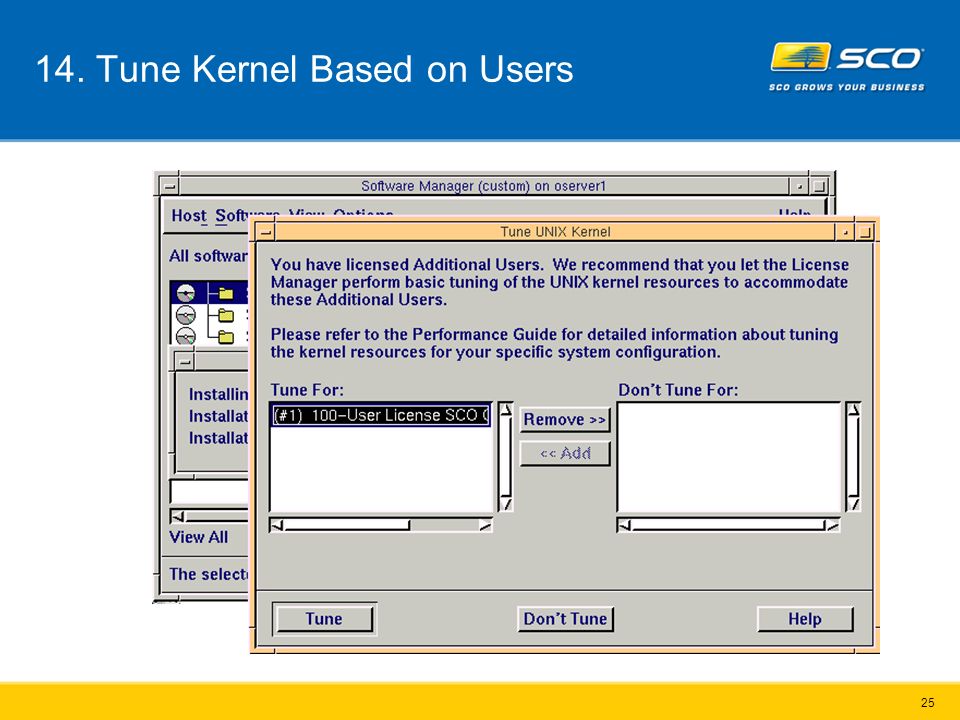Click Software Manager (custom) title bar
This screenshot has height=720, width=960.
(x=484, y=186)
